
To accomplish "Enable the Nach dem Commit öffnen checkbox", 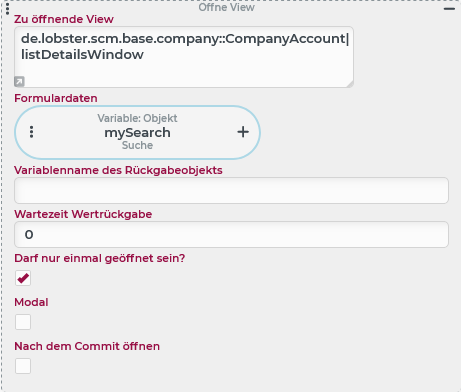I will click(x=23, y=366).
